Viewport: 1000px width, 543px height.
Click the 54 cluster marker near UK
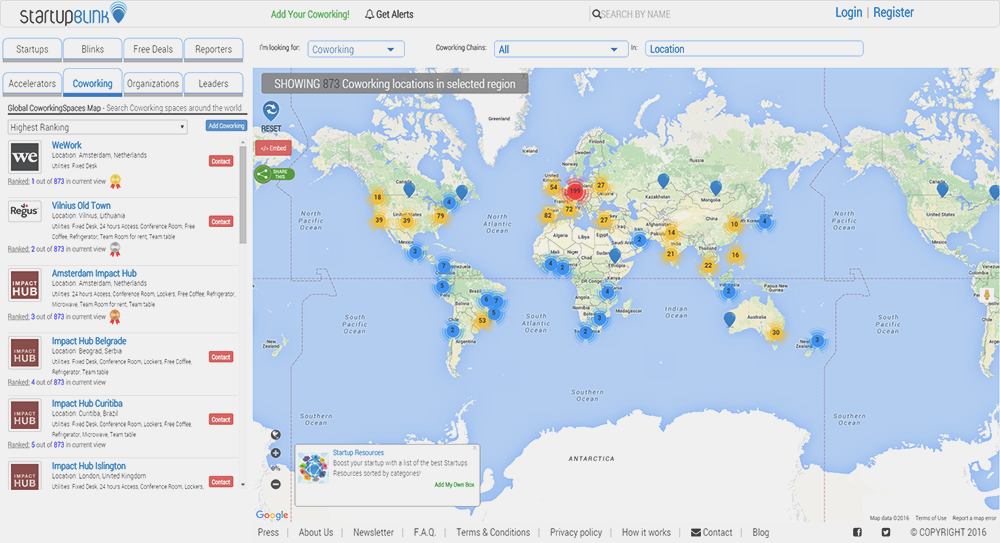coord(553,187)
